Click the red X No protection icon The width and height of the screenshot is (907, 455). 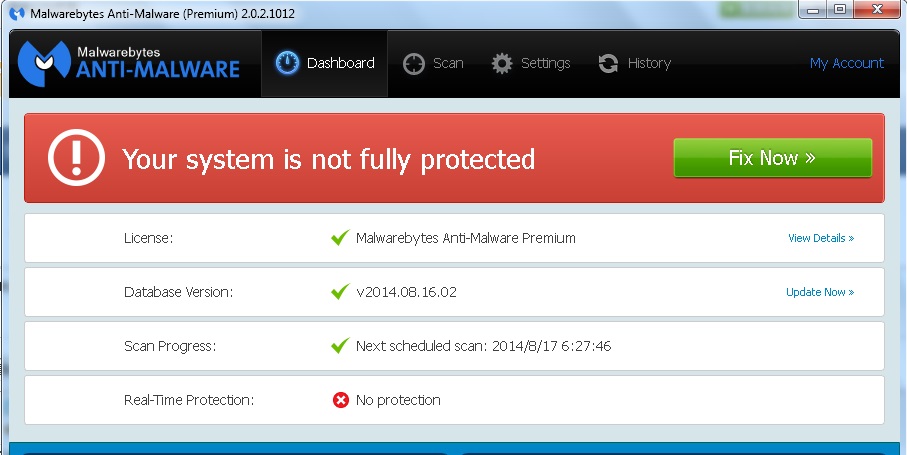click(341, 400)
